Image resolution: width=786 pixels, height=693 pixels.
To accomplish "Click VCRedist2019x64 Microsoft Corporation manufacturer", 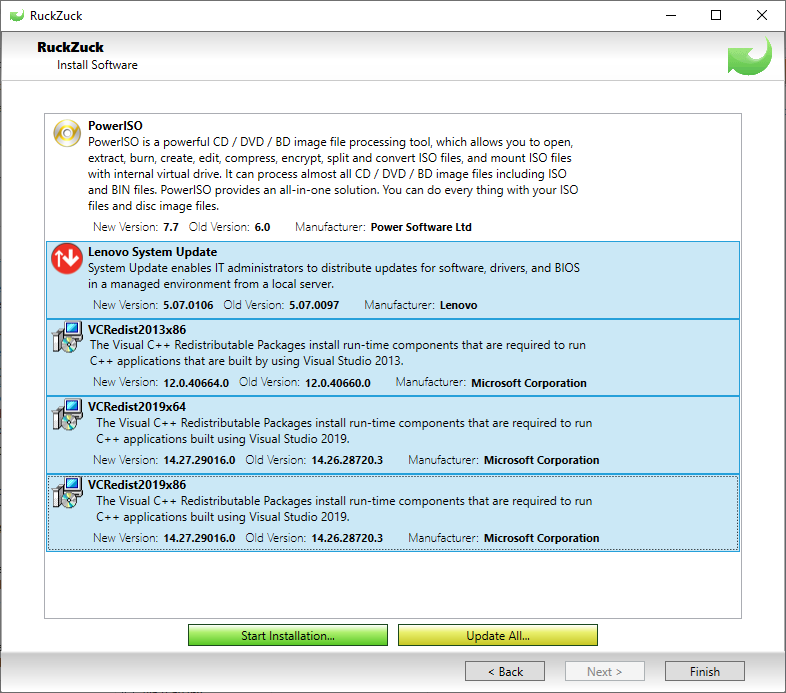I will pyautogui.click(x=541, y=460).
